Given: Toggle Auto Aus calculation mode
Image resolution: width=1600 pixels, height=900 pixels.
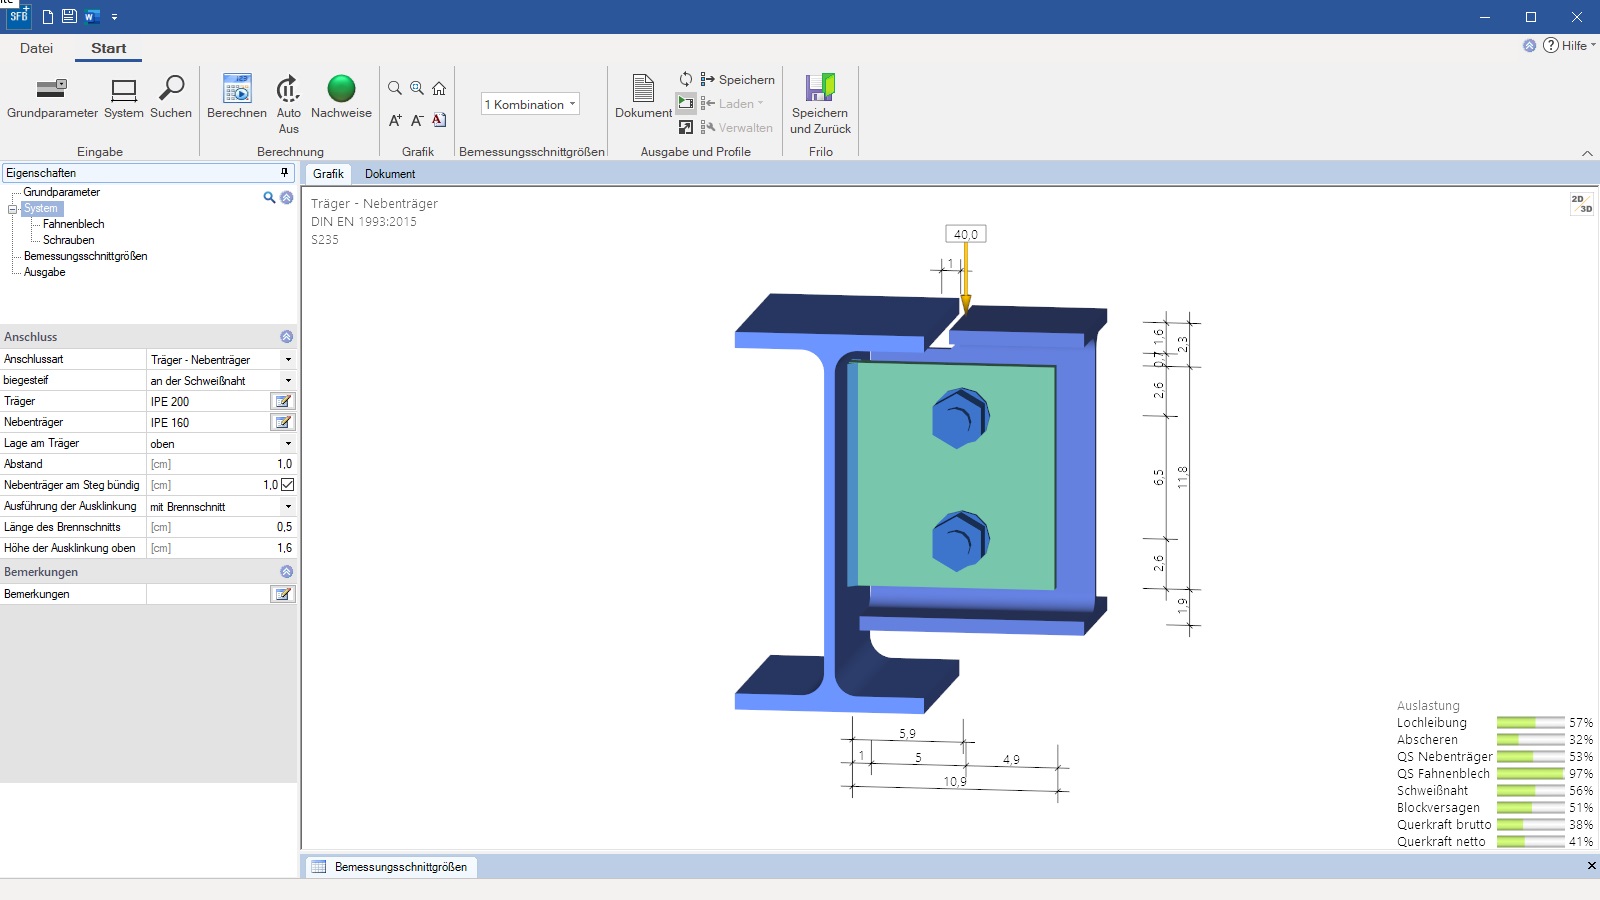Looking at the screenshot, I should (288, 90).
